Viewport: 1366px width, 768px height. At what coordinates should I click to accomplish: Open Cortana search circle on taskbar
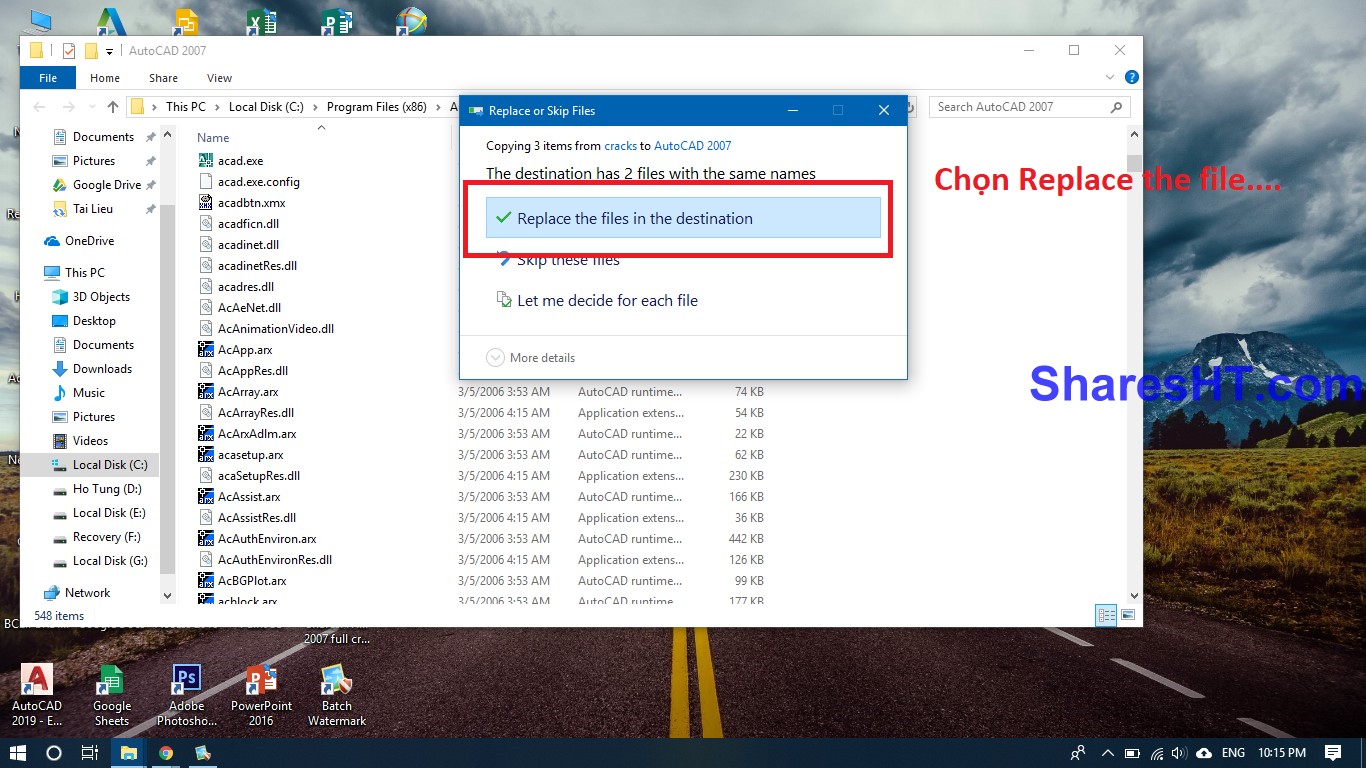54,753
